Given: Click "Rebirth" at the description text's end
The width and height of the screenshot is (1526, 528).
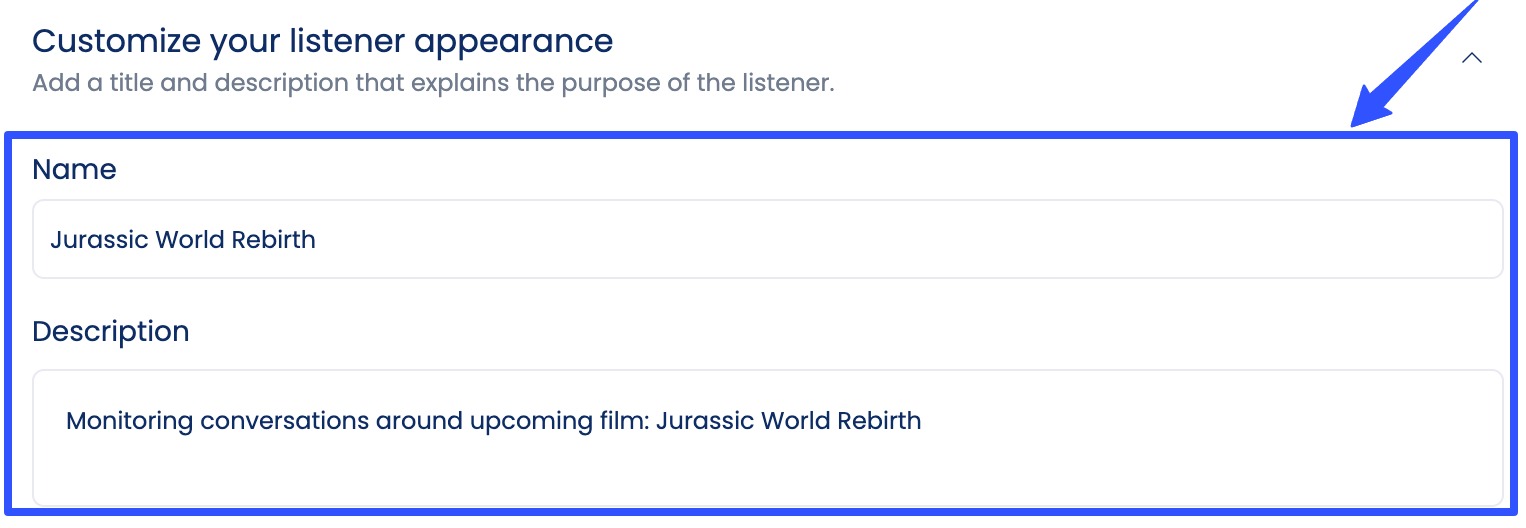Looking at the screenshot, I should [878, 420].
